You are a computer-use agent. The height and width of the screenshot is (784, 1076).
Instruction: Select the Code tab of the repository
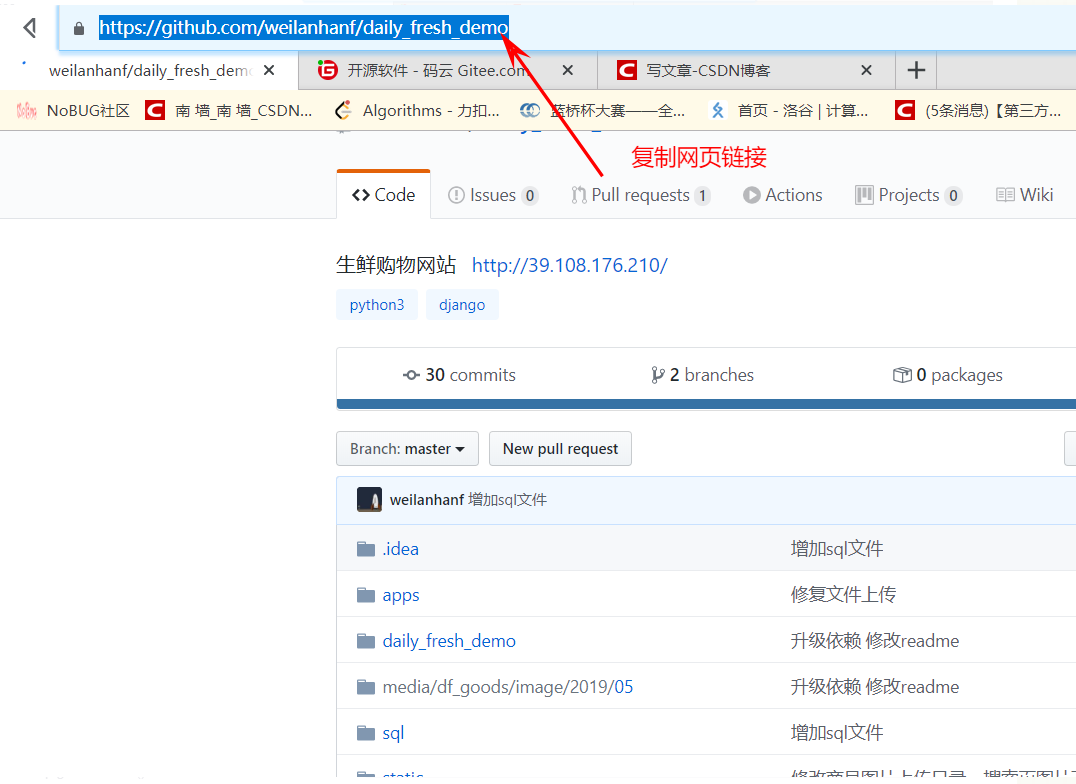(383, 193)
